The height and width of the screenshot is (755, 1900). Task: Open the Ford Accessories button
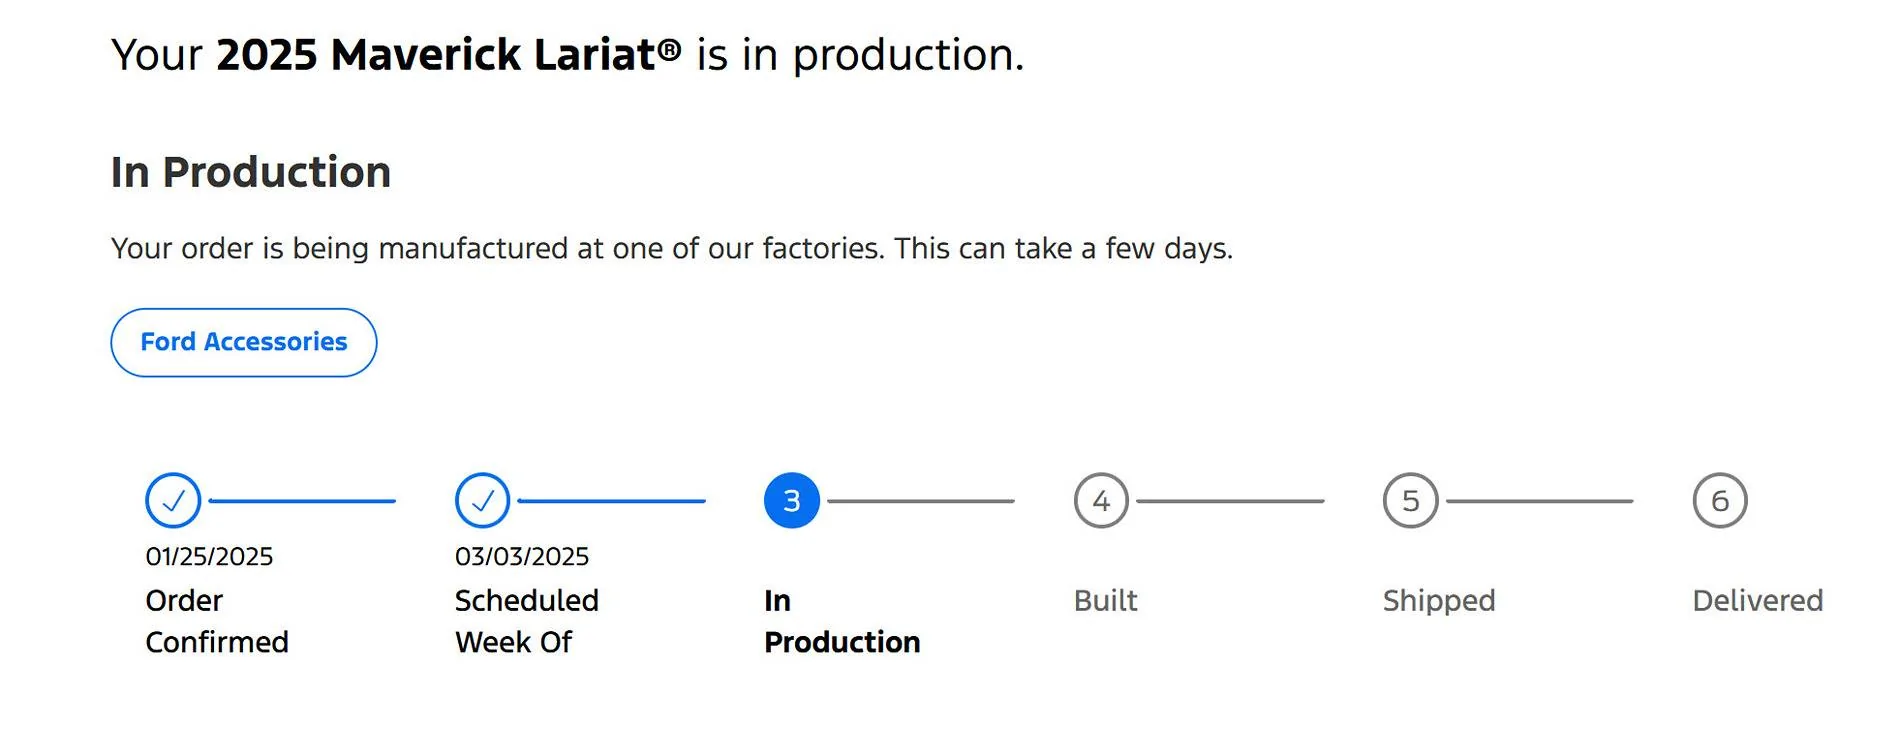point(243,342)
